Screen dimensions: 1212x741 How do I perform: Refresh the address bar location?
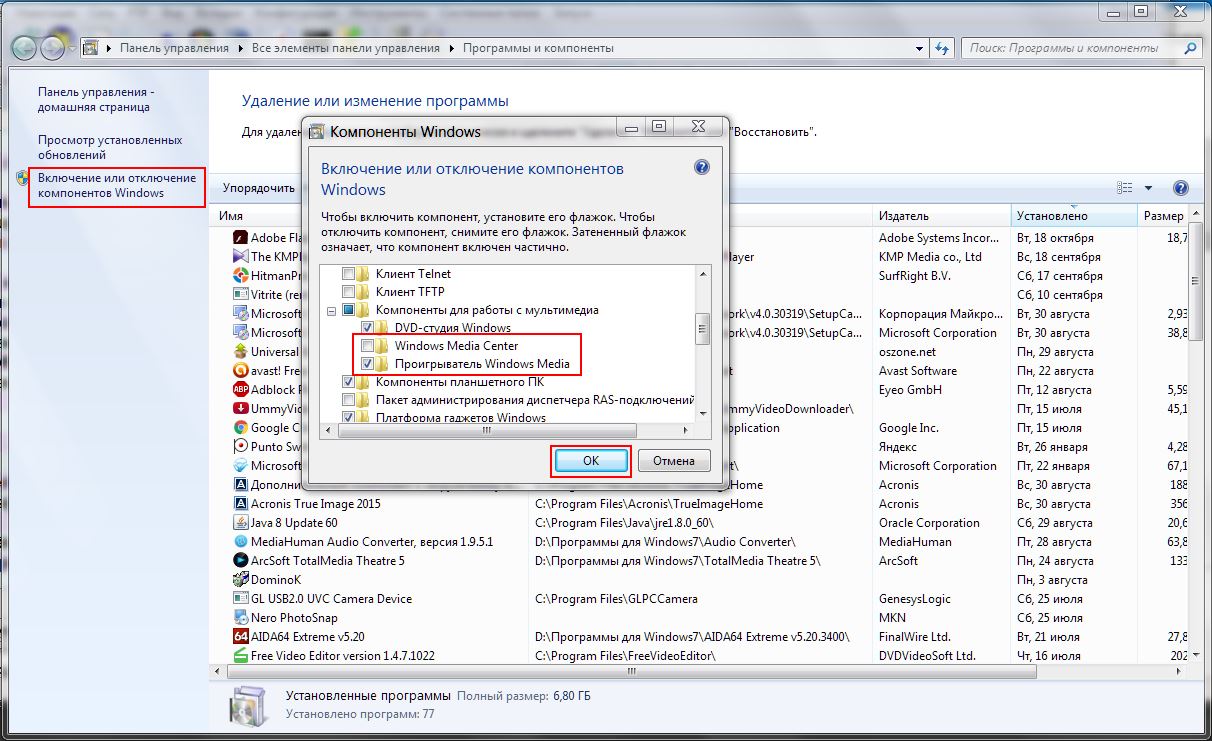coord(942,48)
